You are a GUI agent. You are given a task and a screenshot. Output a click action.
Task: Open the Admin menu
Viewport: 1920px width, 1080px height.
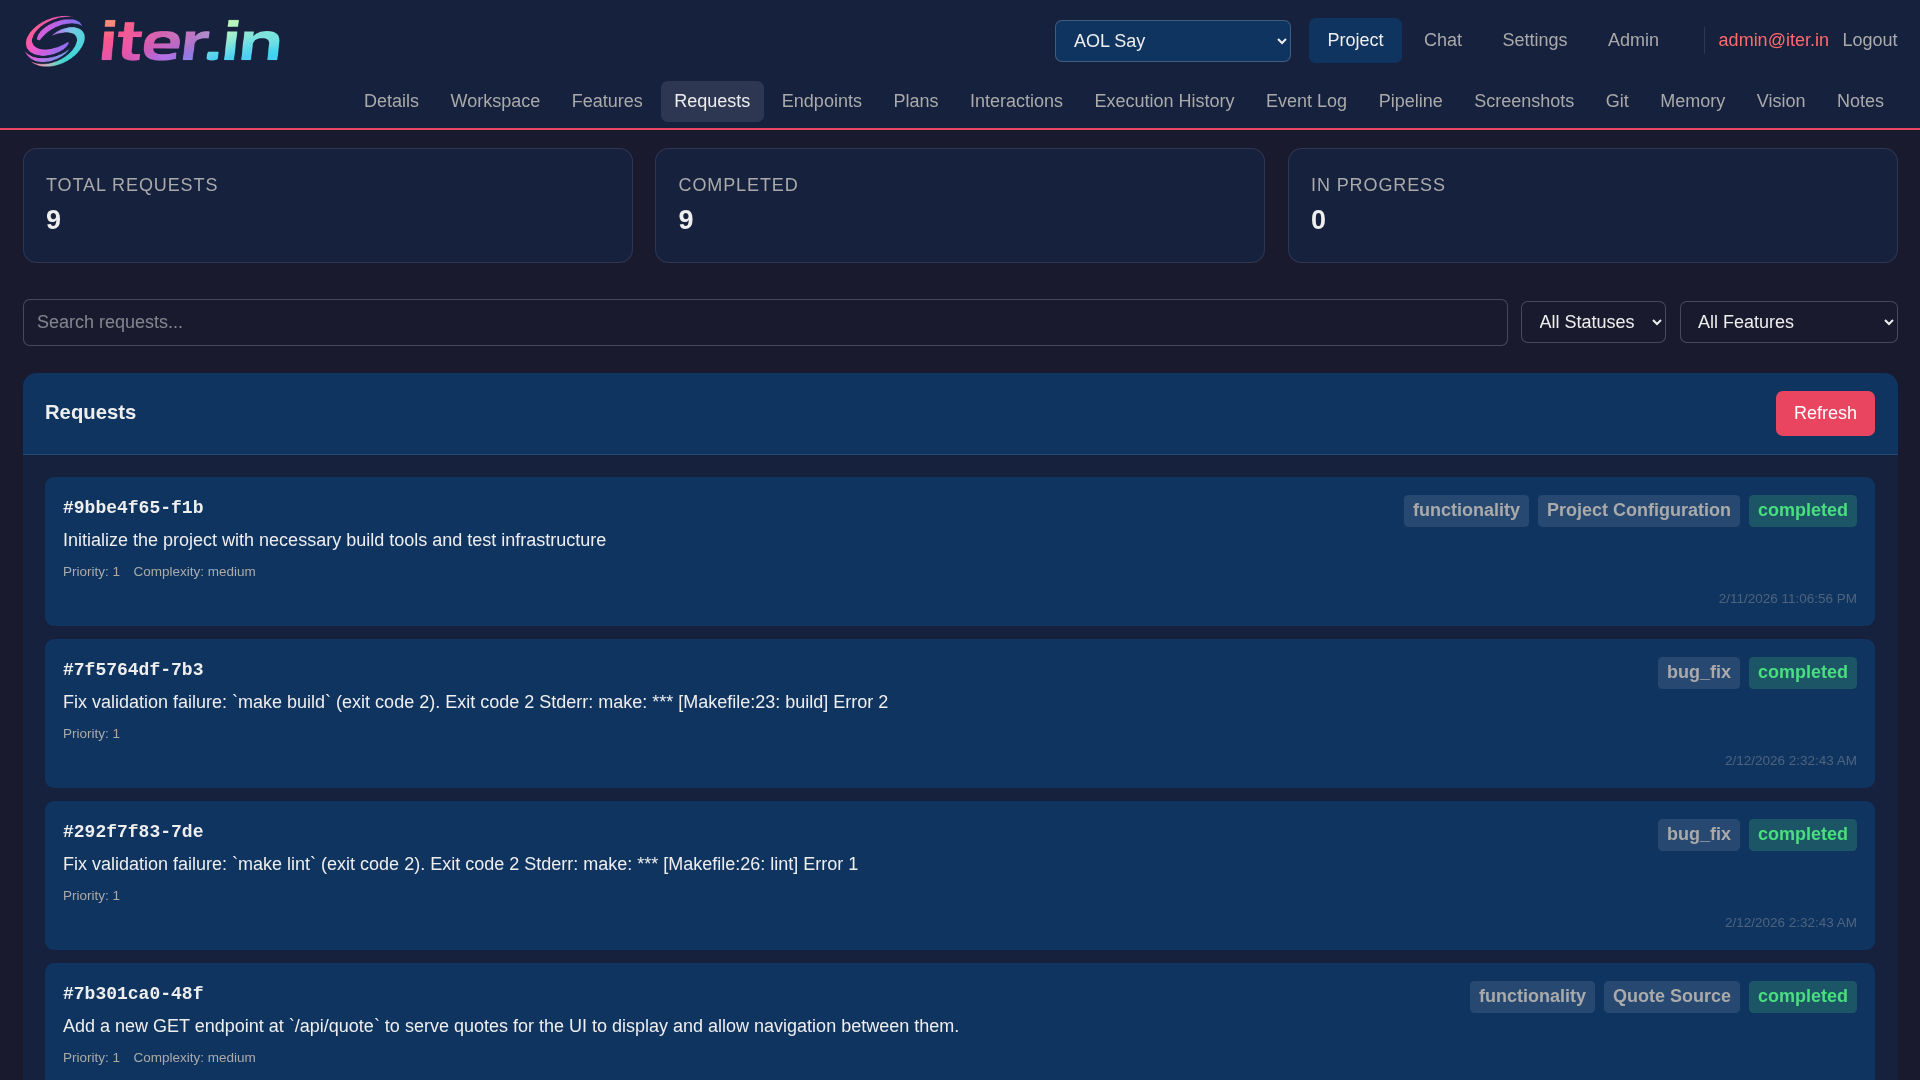click(1632, 40)
